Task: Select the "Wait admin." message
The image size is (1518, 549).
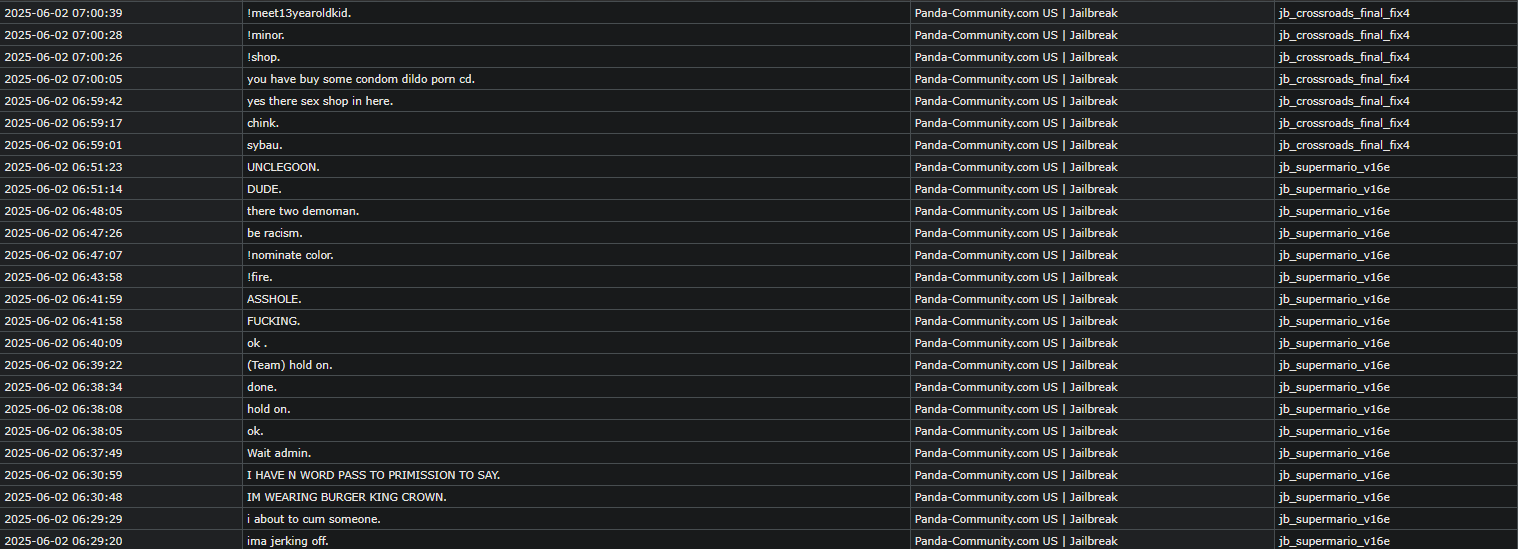Action: click(279, 453)
